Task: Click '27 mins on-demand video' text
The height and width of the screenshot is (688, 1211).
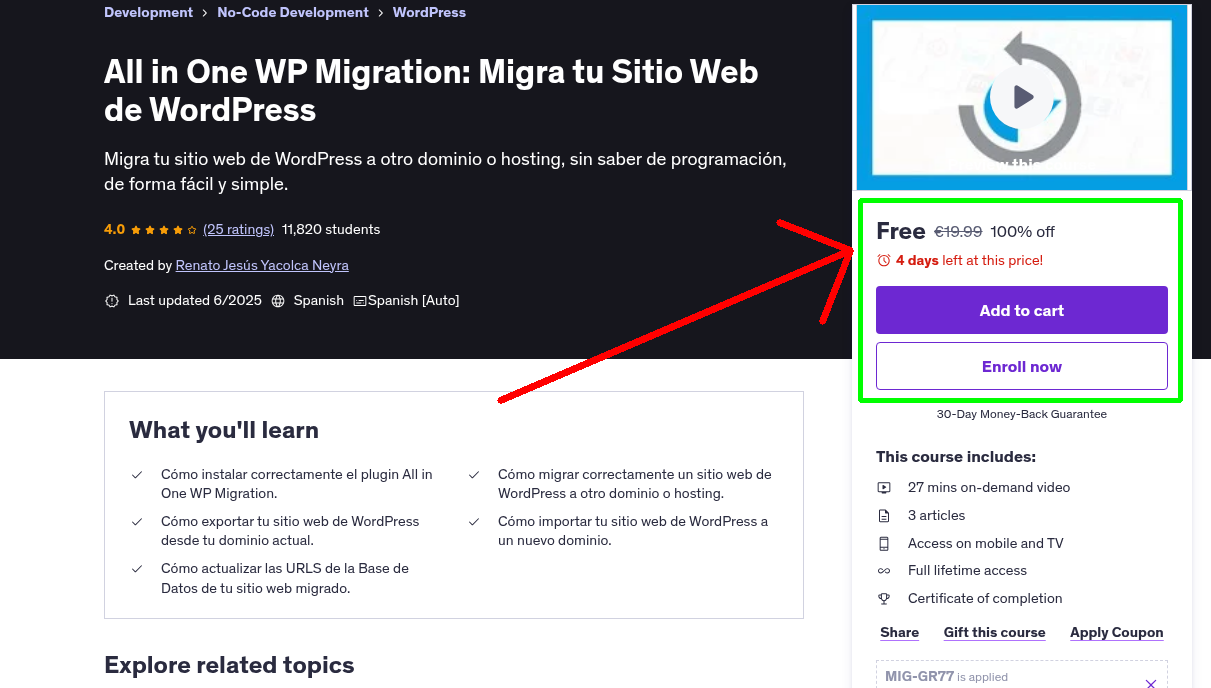Action: tap(989, 488)
